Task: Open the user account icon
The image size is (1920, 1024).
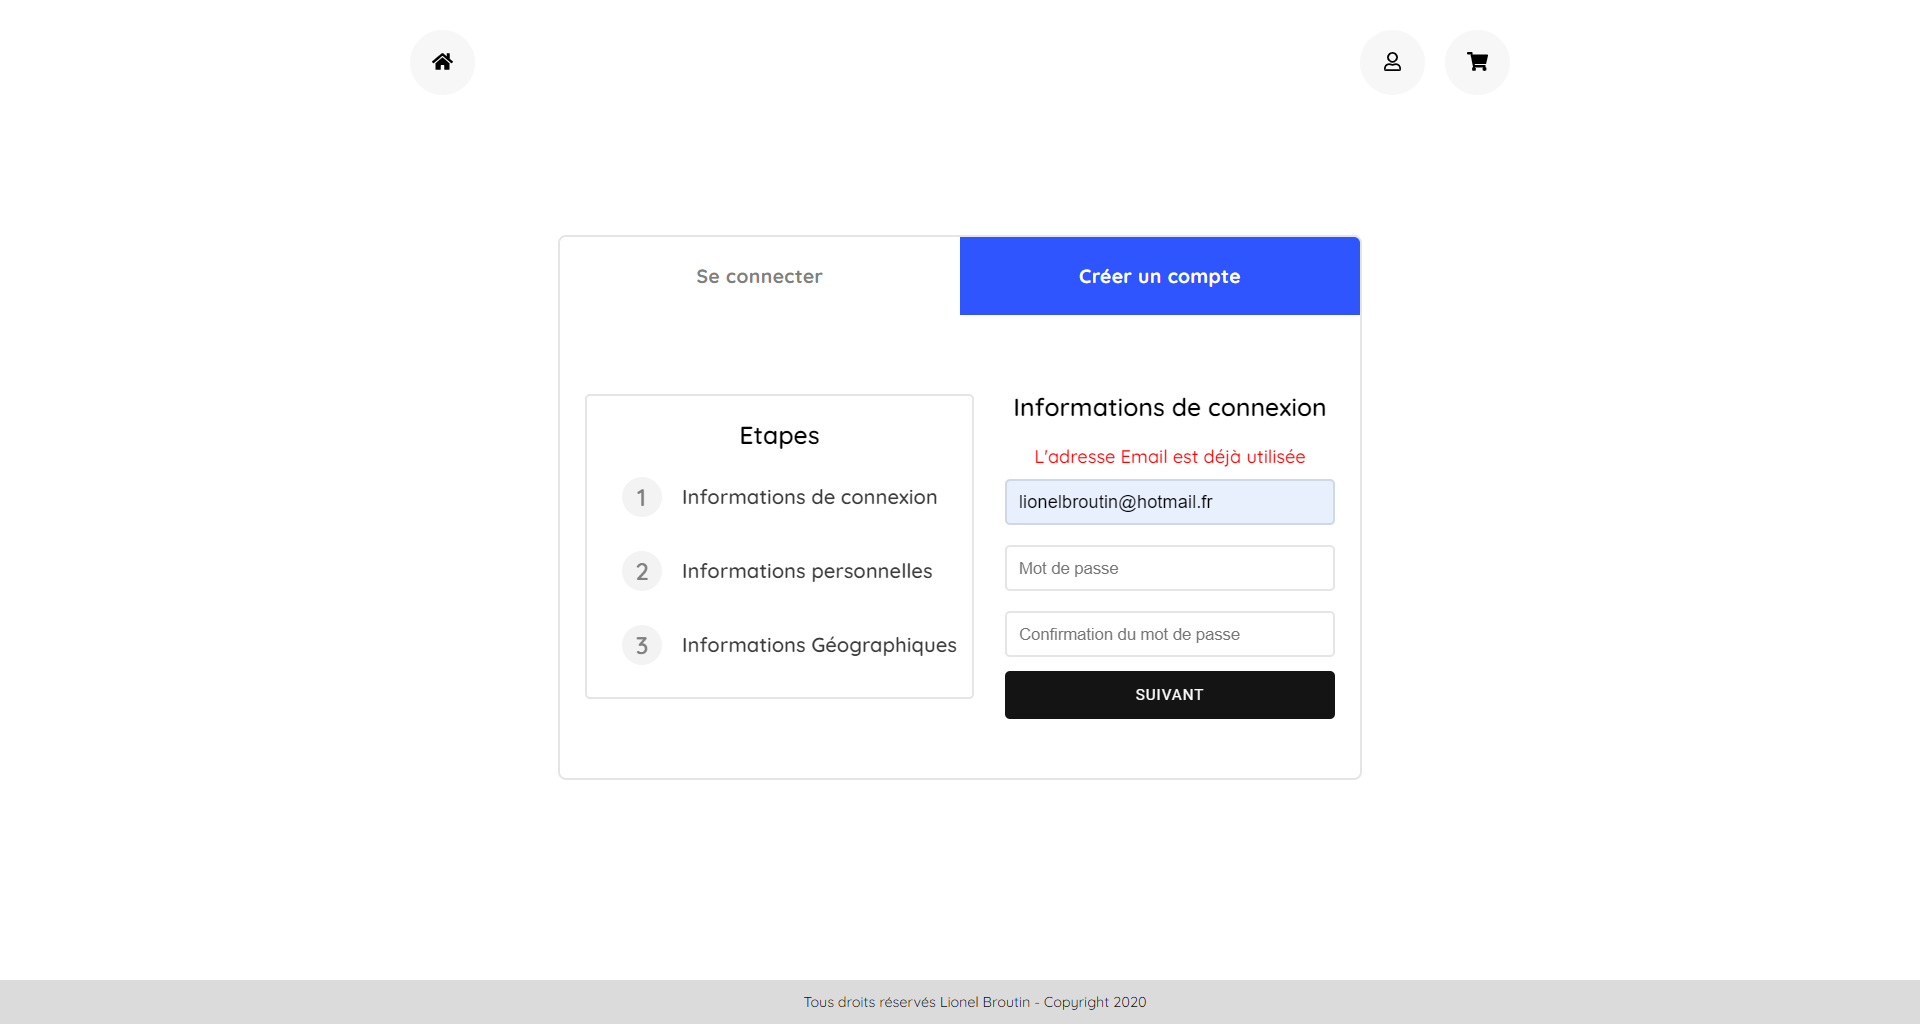Action: [x=1392, y=62]
